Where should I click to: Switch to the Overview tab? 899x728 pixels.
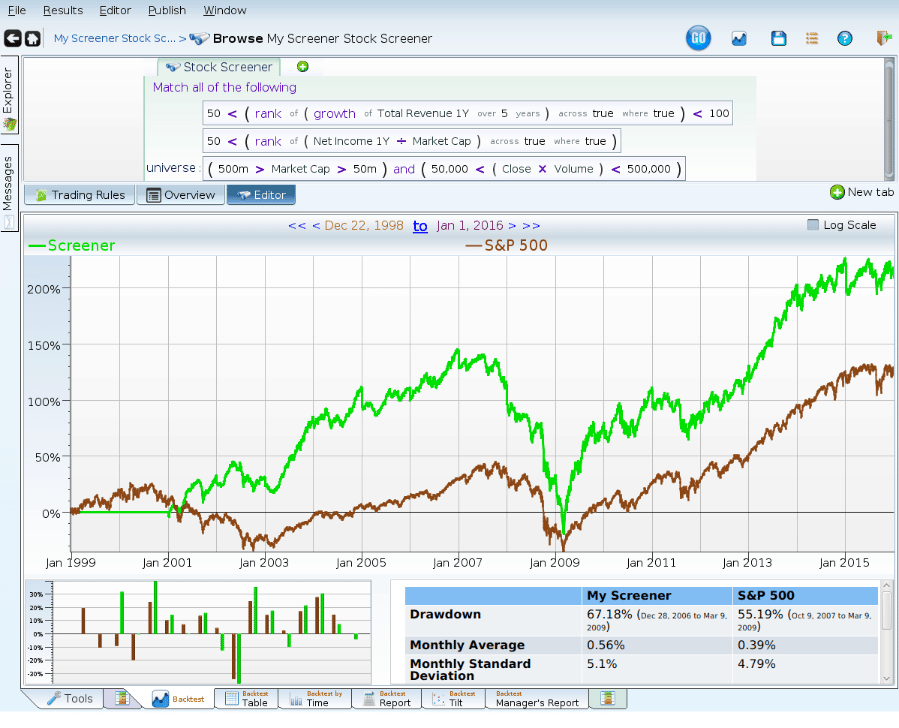pos(181,195)
